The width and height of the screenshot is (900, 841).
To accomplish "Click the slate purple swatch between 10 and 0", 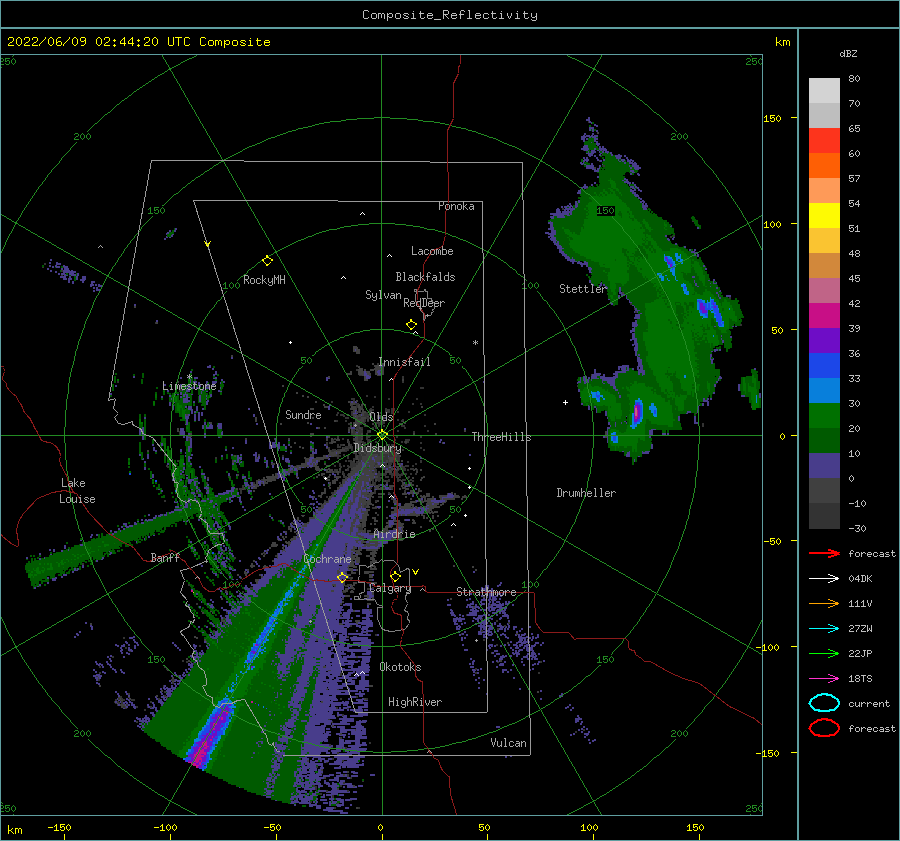I will 824,466.
